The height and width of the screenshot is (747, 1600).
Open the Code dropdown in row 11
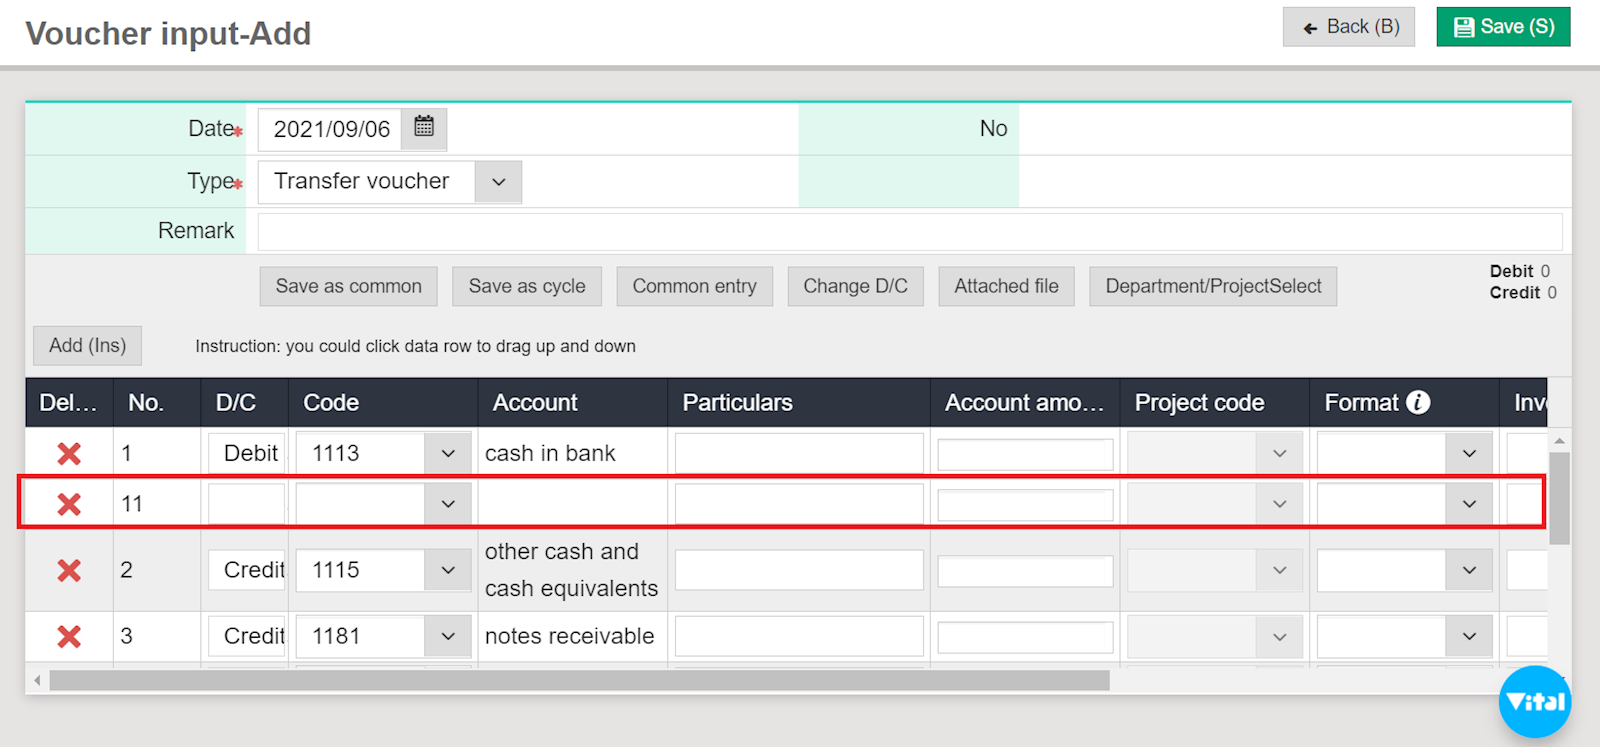coord(448,504)
